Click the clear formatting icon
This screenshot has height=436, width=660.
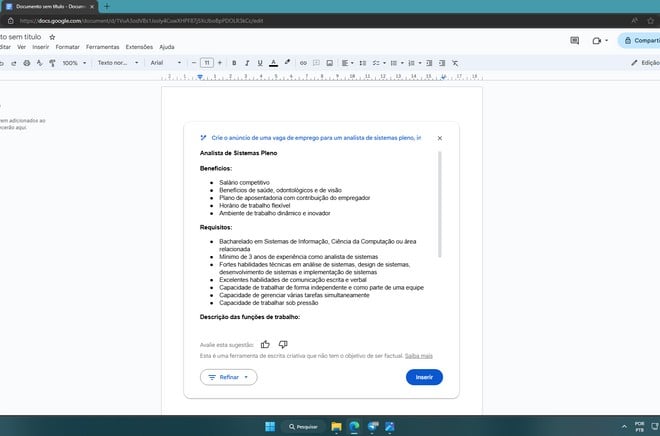[x=455, y=63]
